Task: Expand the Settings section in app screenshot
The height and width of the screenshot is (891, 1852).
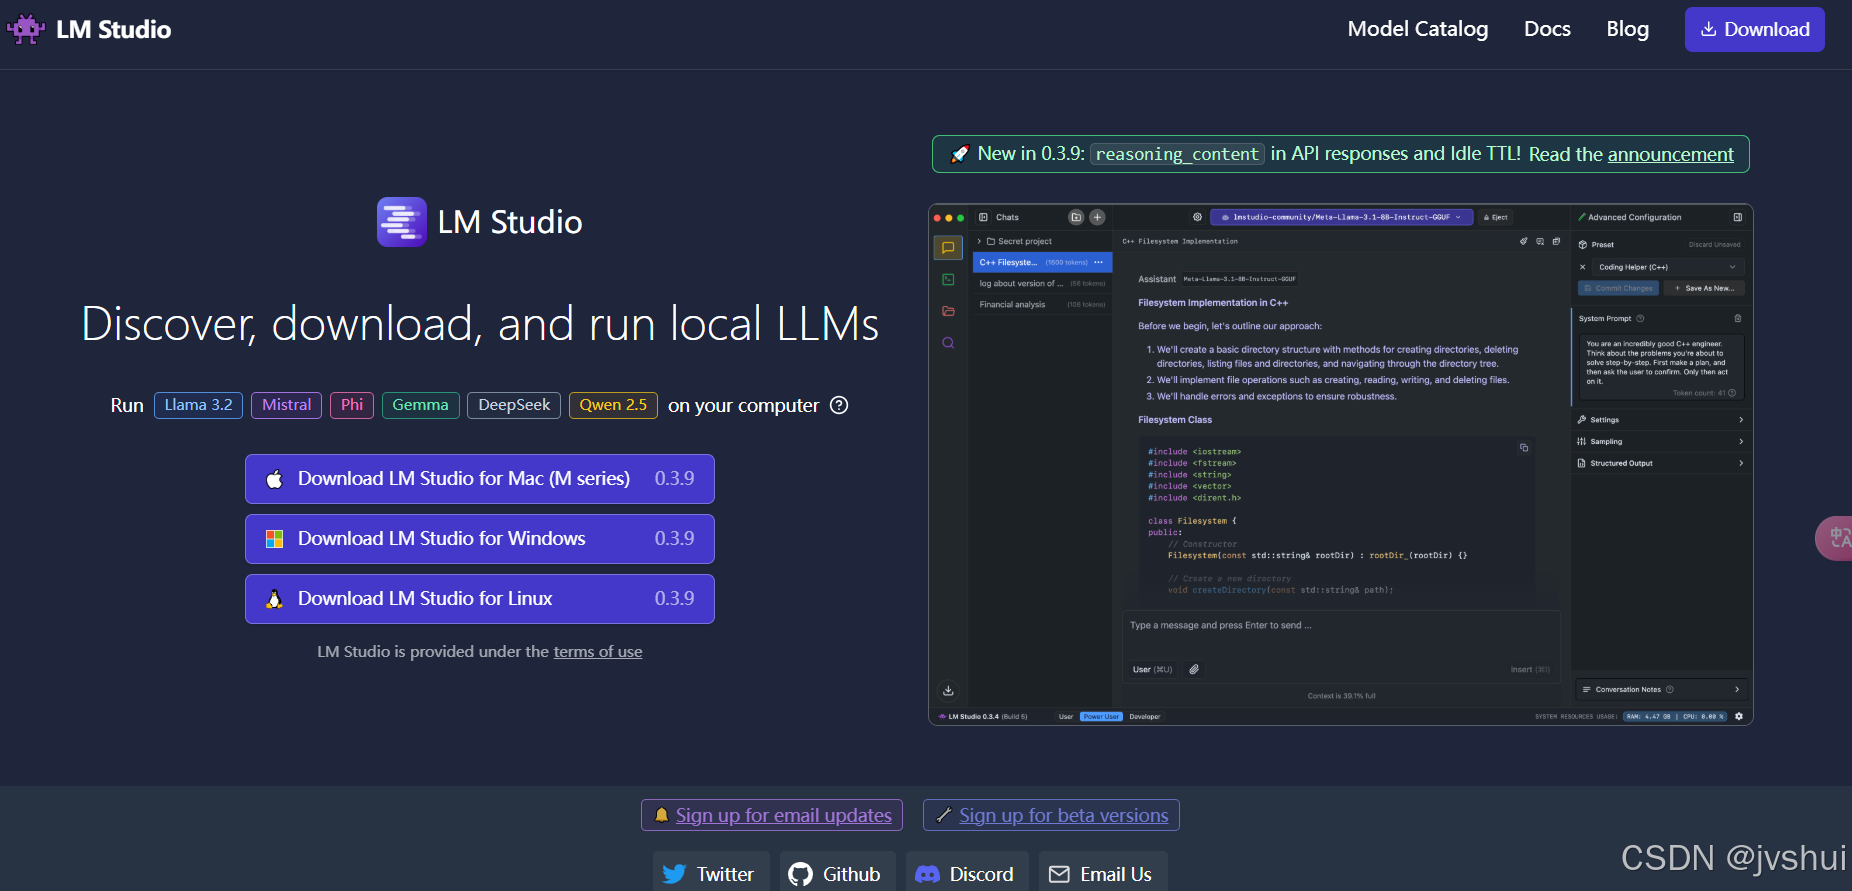Action: (1660, 420)
